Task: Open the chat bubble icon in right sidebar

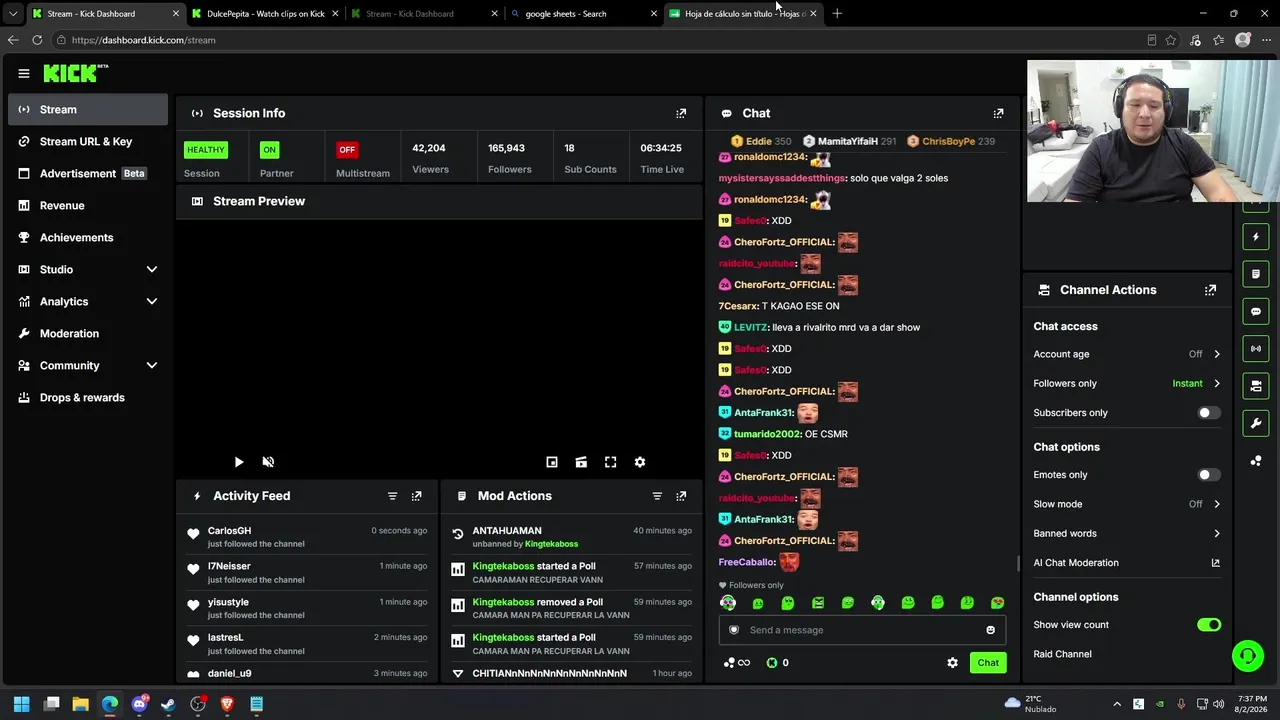Action: click(1256, 311)
